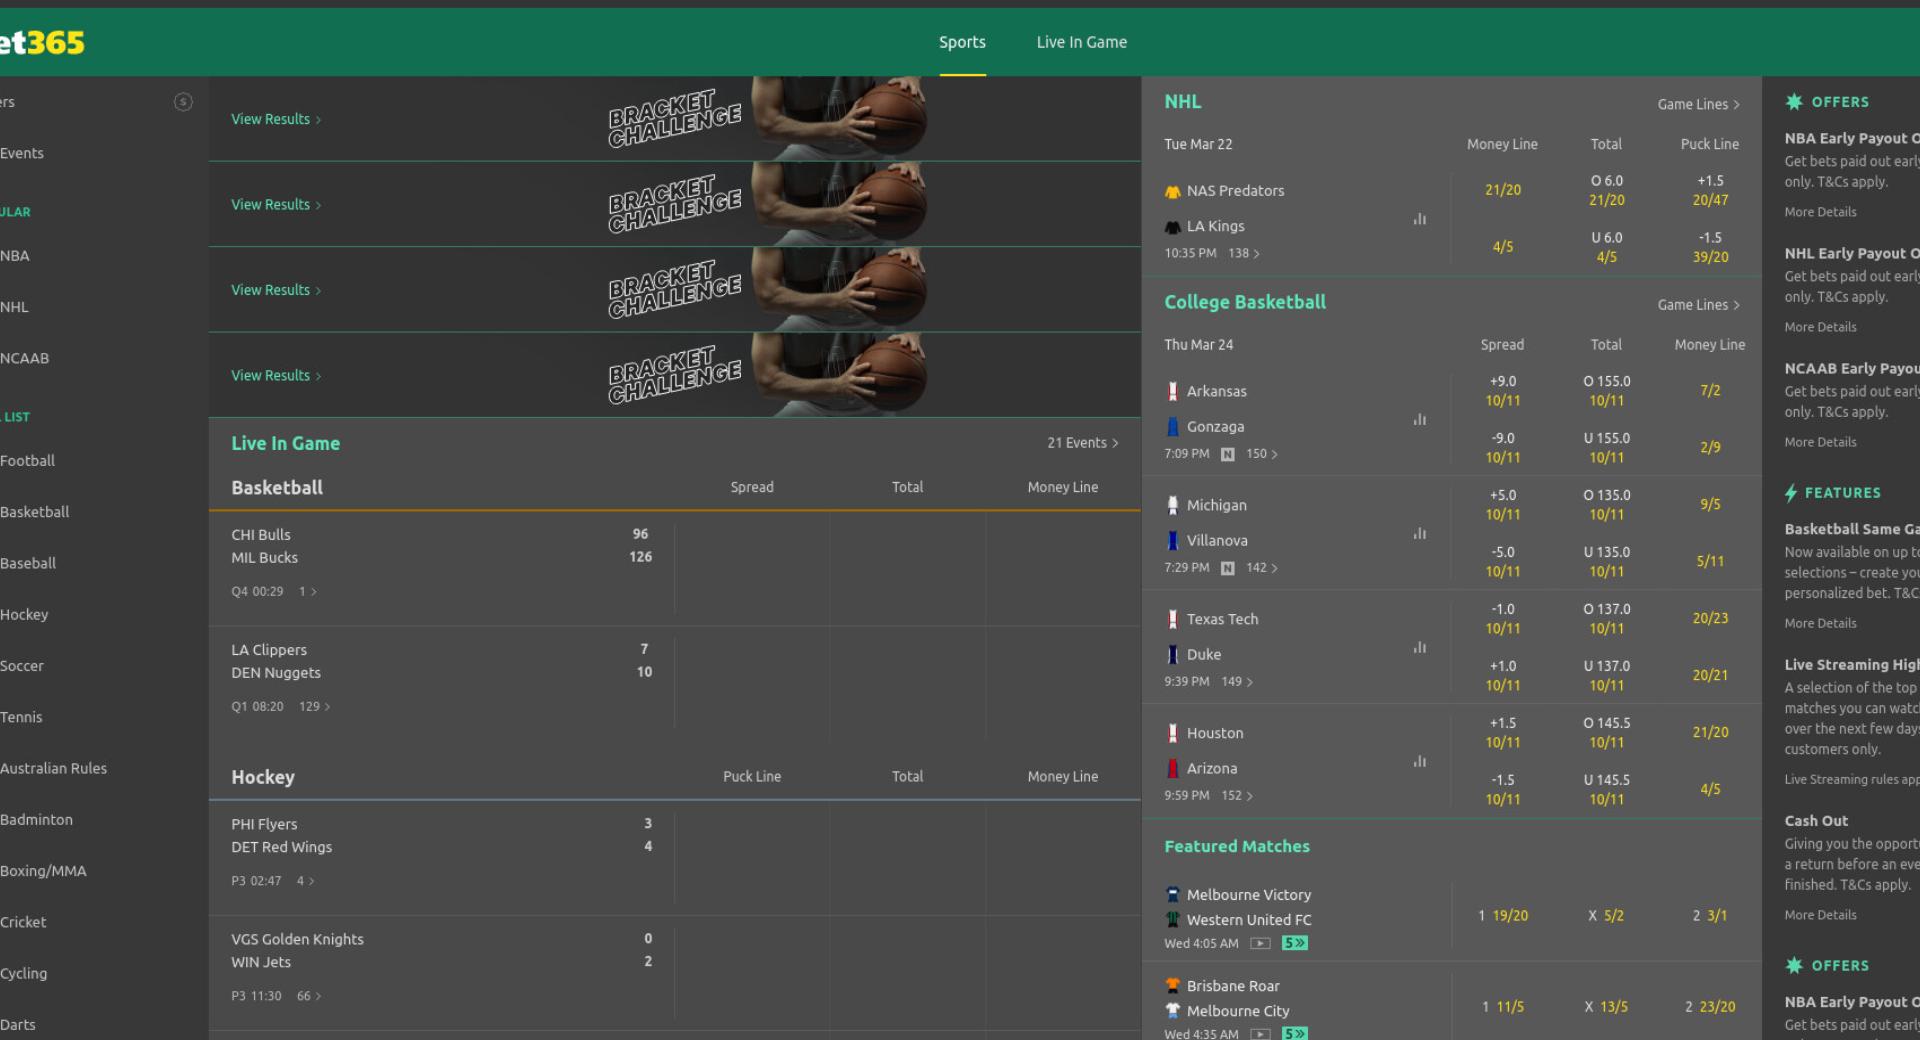Pick LA Kings puck line -1.5 39/20

click(x=1710, y=247)
